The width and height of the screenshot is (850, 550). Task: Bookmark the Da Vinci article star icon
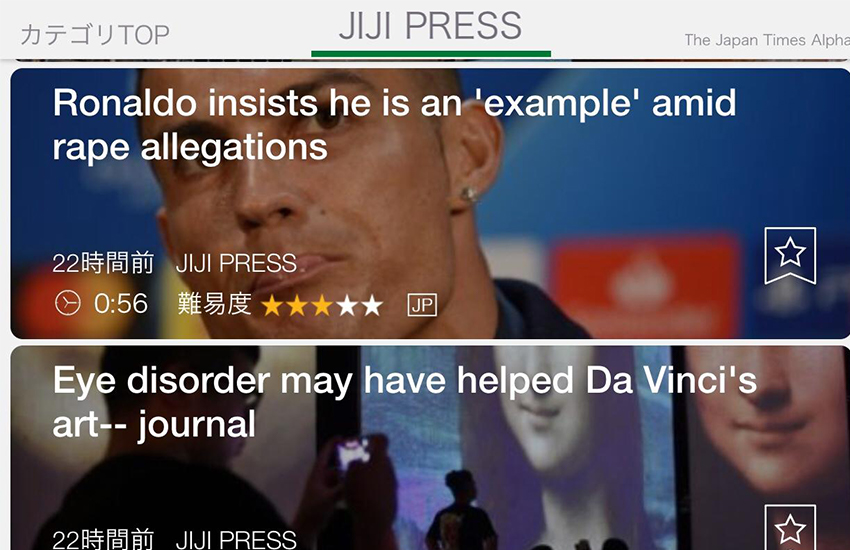click(790, 527)
